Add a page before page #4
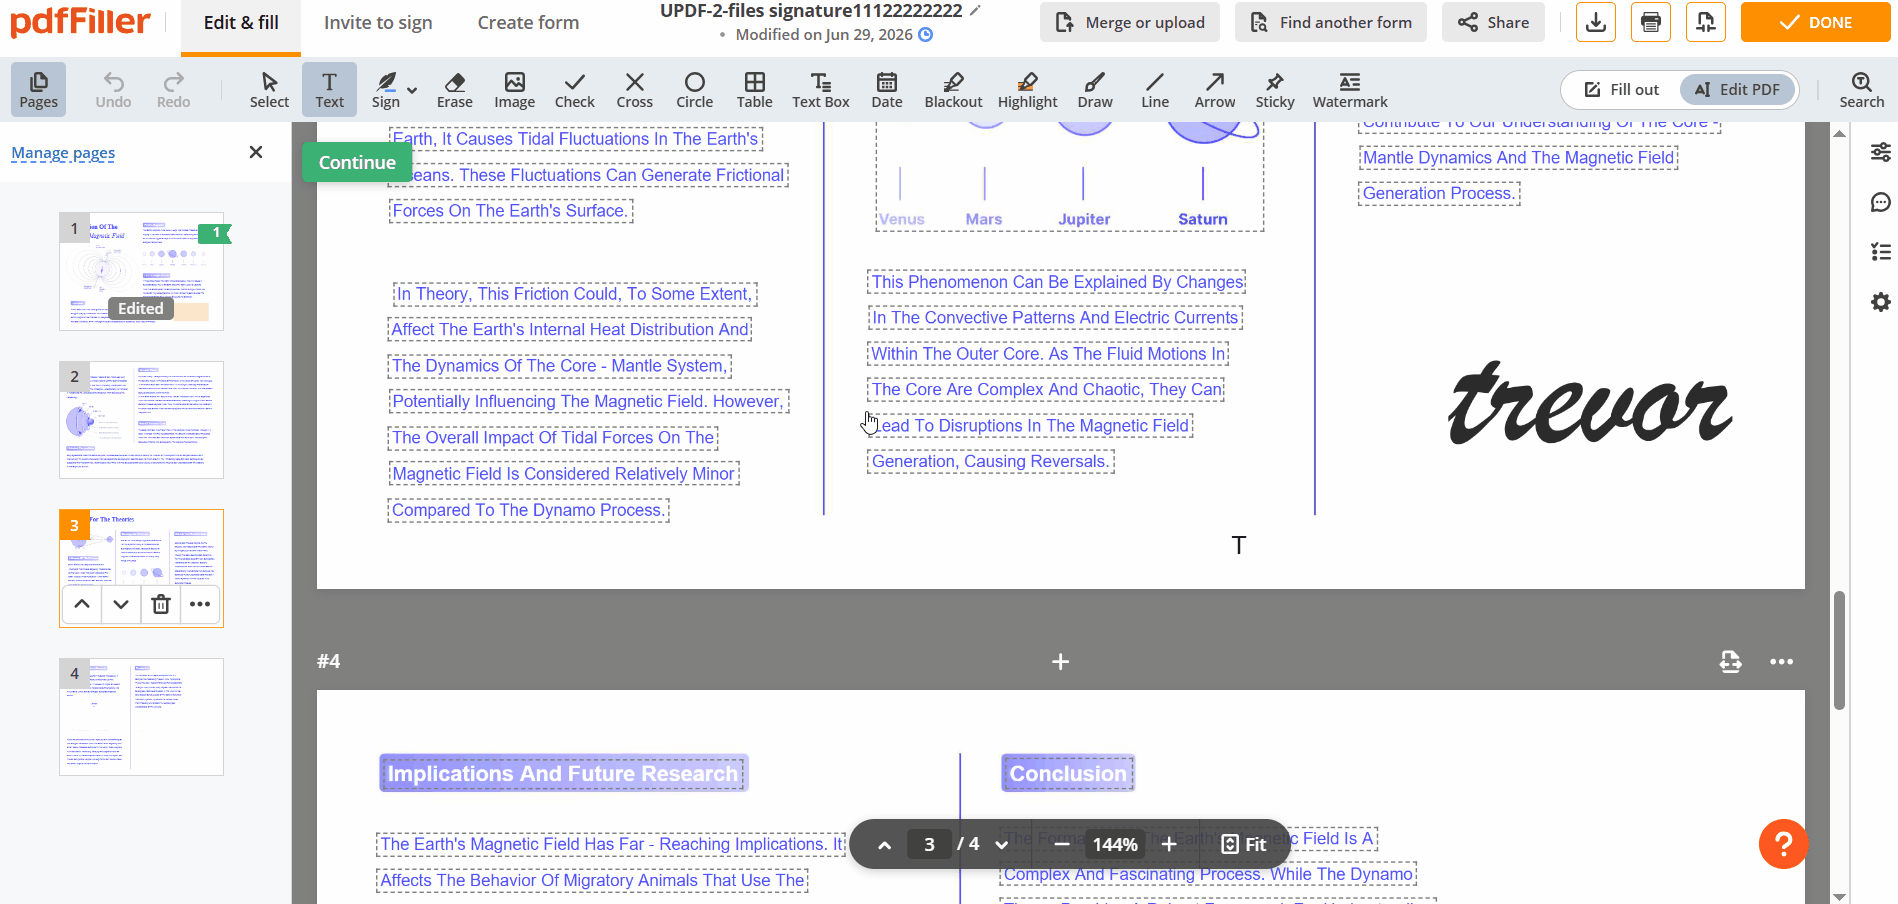1898x904 pixels. coord(1061,661)
